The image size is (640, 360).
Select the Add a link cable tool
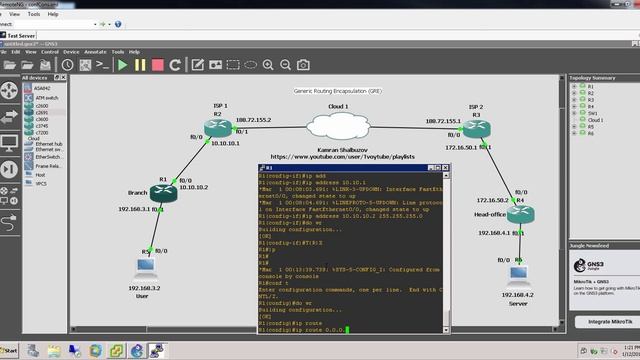tap(9, 223)
